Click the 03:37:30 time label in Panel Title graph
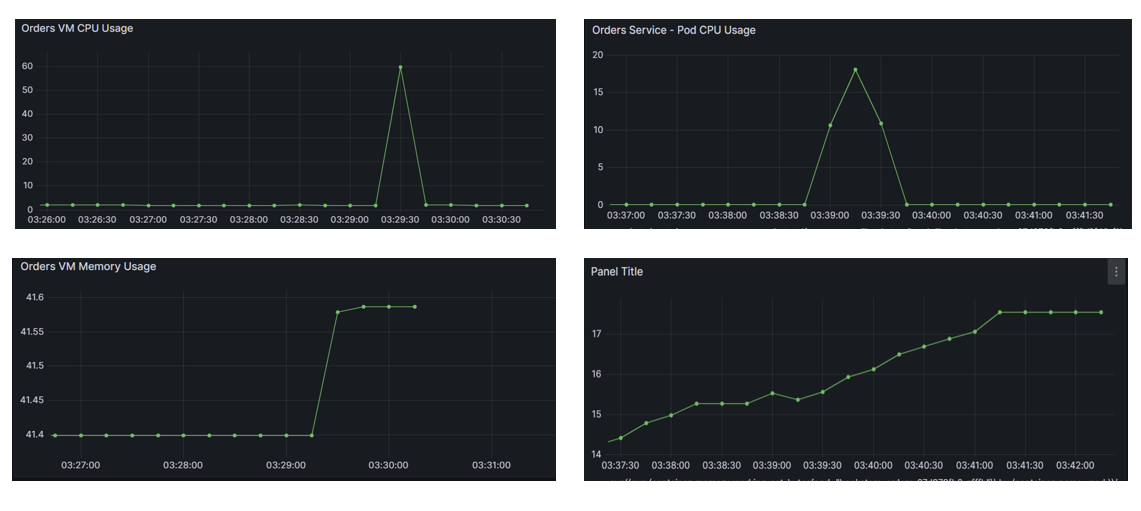 pos(620,466)
